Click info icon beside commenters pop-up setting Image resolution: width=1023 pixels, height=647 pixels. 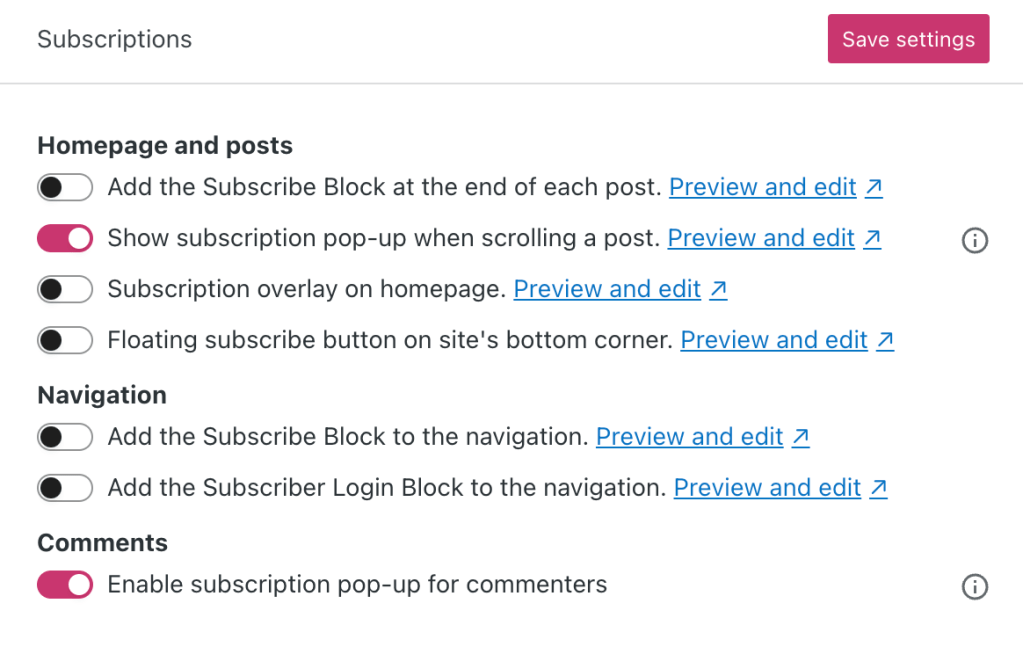coord(974,587)
